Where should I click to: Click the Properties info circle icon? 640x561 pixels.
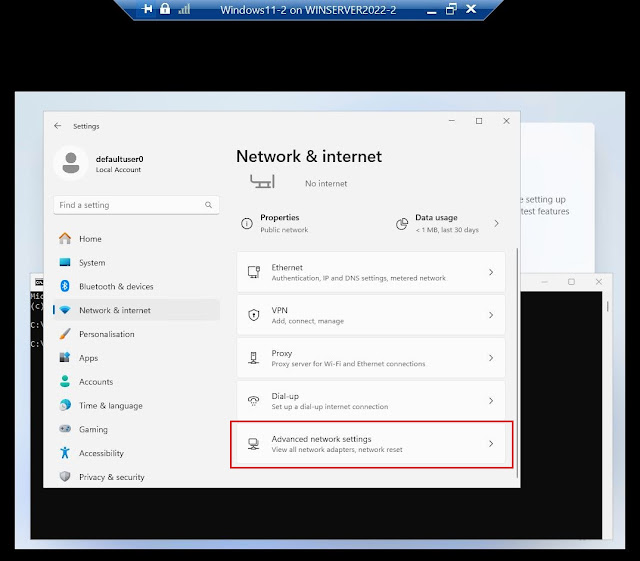[x=247, y=223]
